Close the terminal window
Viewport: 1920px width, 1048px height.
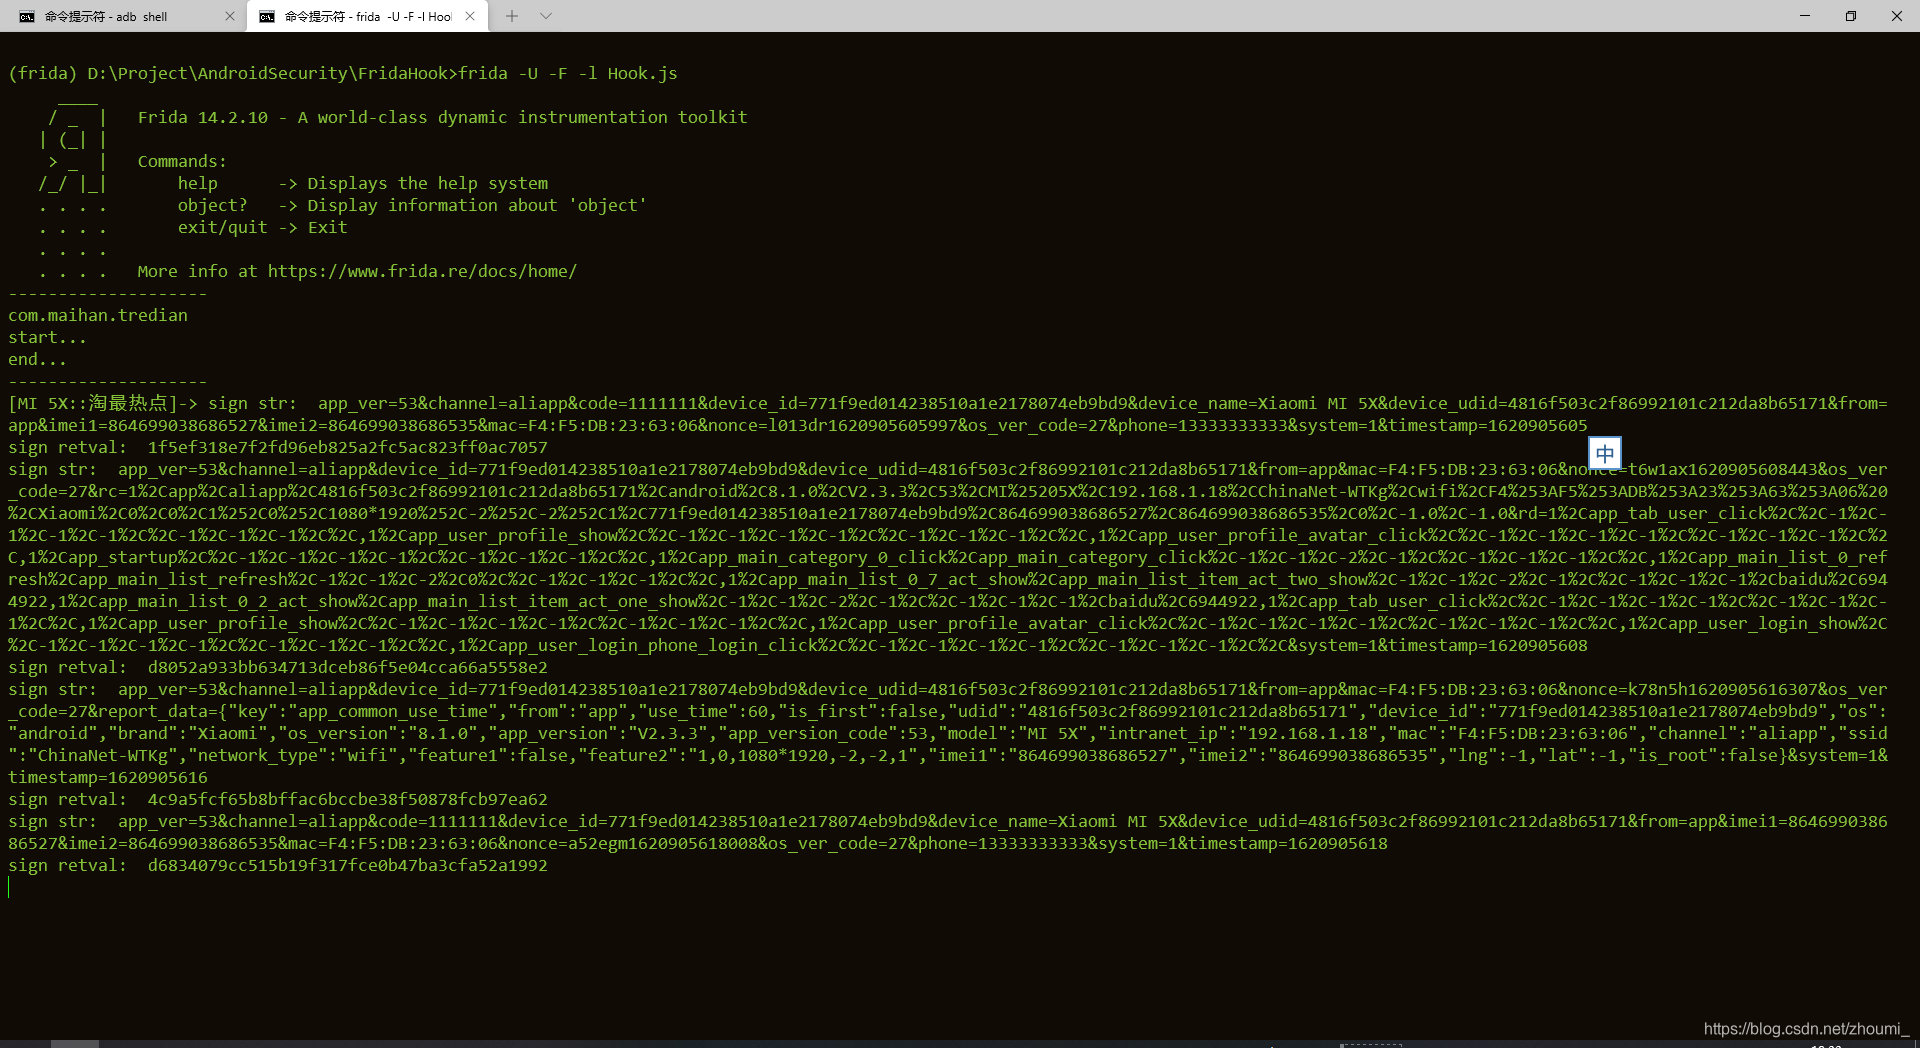click(x=1897, y=16)
